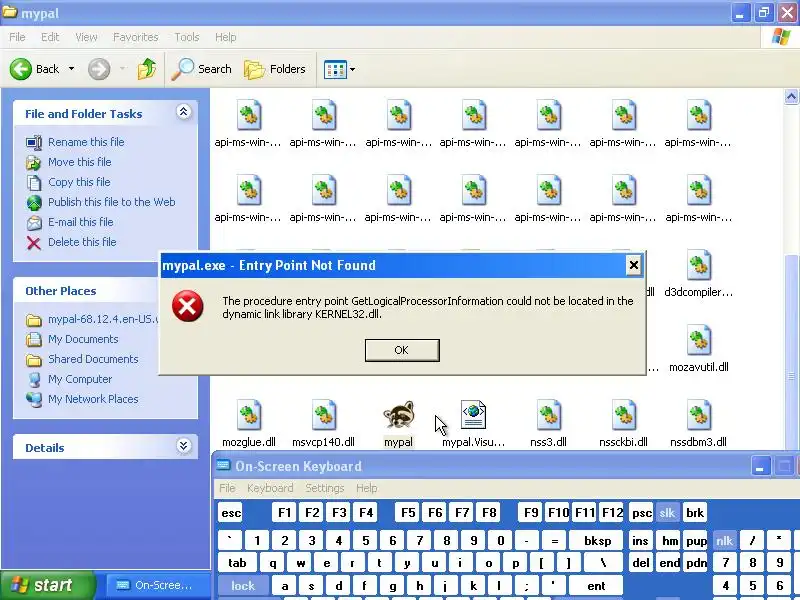
Task: Open the View menu in Explorer
Action: (86, 37)
